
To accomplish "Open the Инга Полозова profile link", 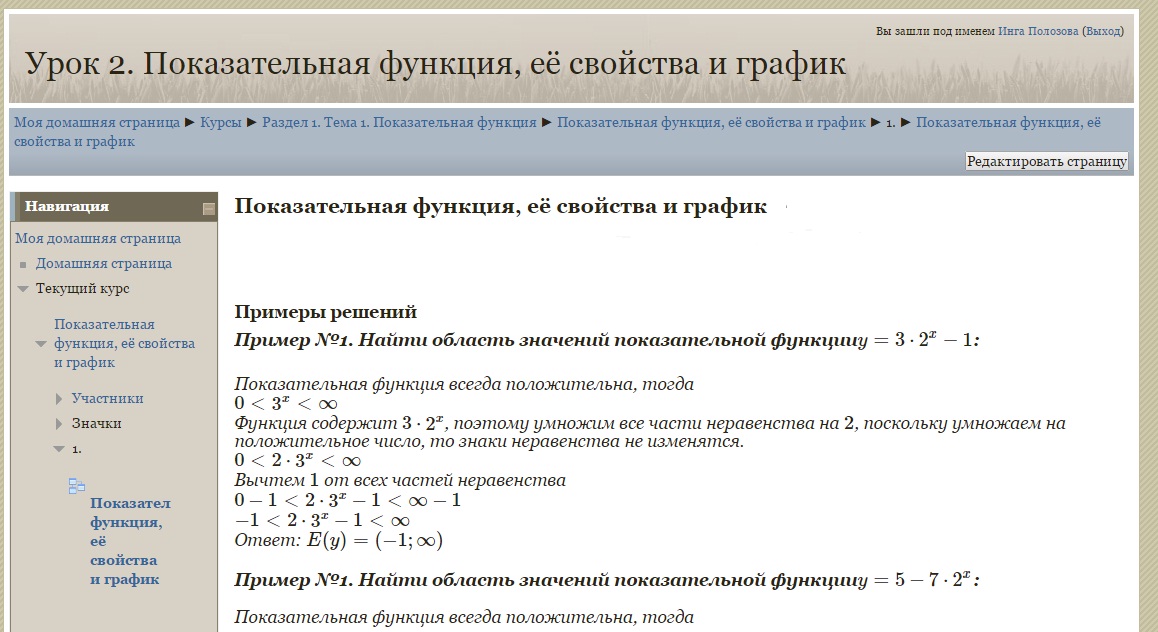I will click(x=1038, y=31).
